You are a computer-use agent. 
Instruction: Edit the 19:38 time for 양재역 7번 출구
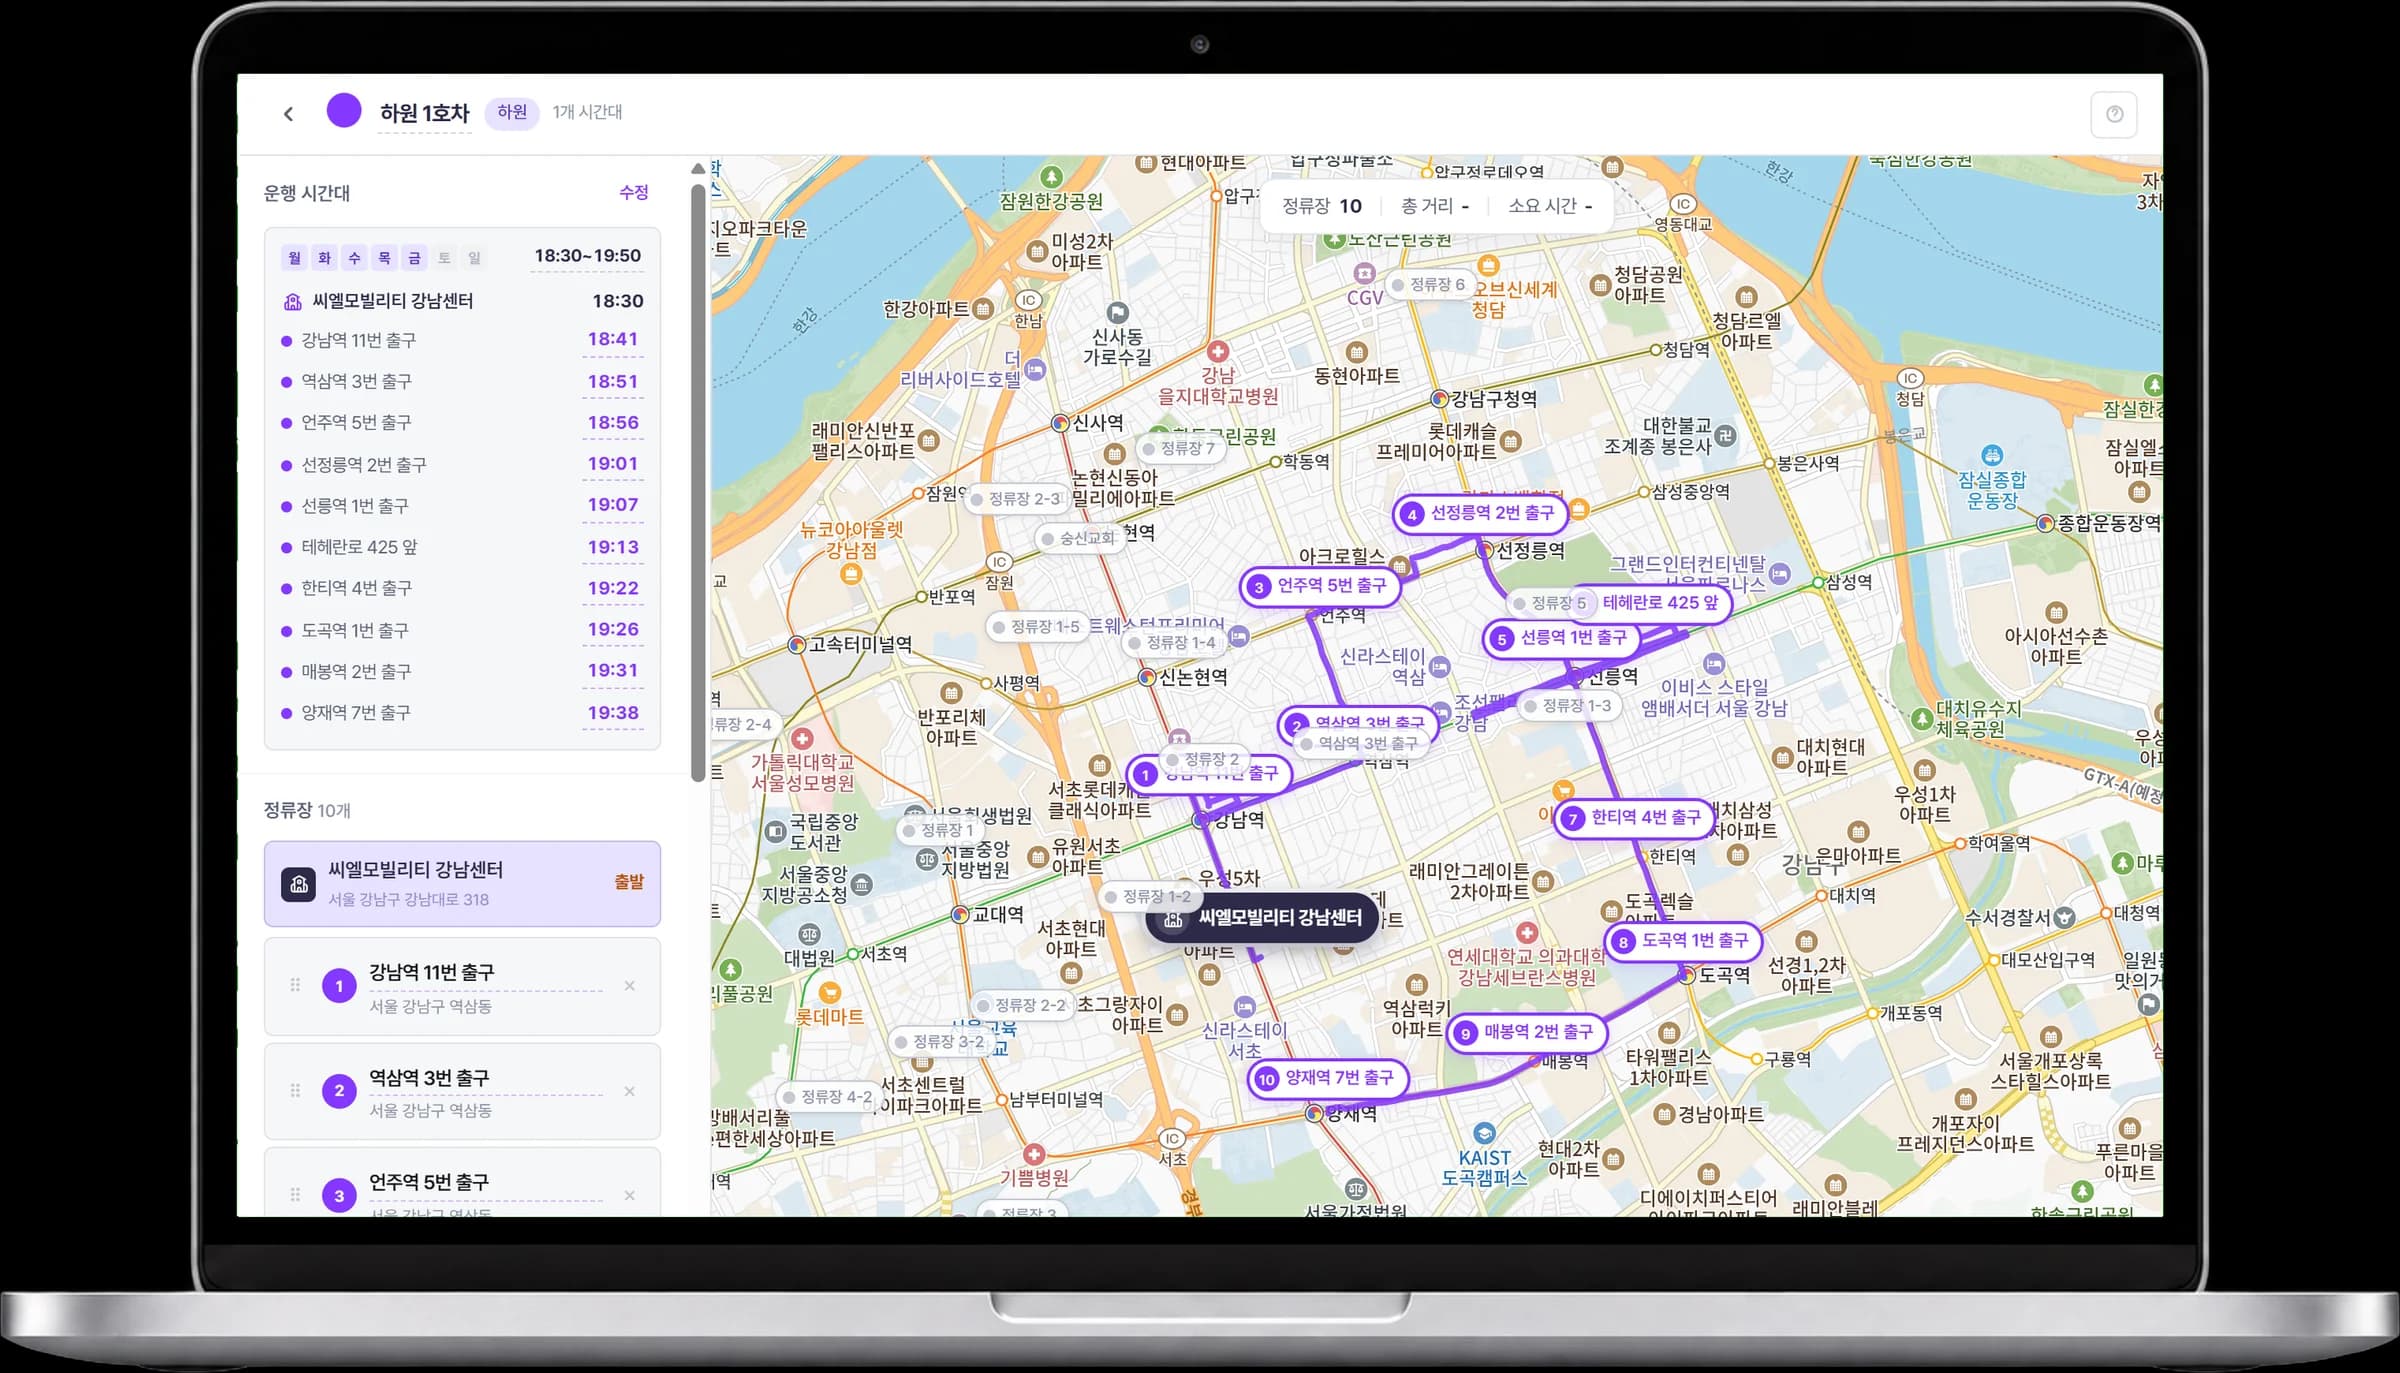point(612,712)
